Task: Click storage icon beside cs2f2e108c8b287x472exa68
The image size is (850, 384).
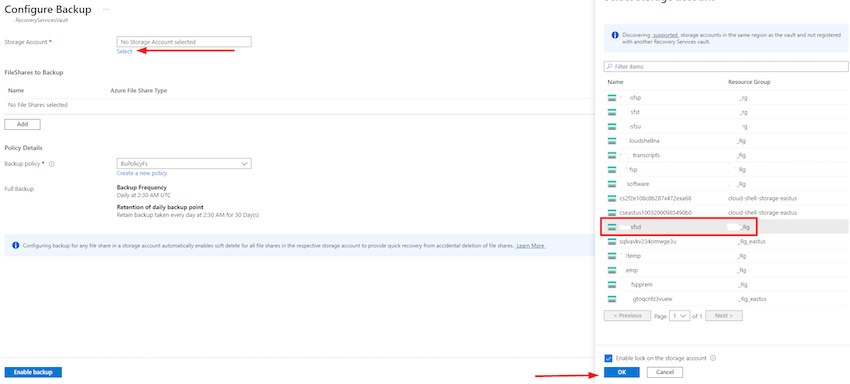Action: pyautogui.click(x=612, y=198)
